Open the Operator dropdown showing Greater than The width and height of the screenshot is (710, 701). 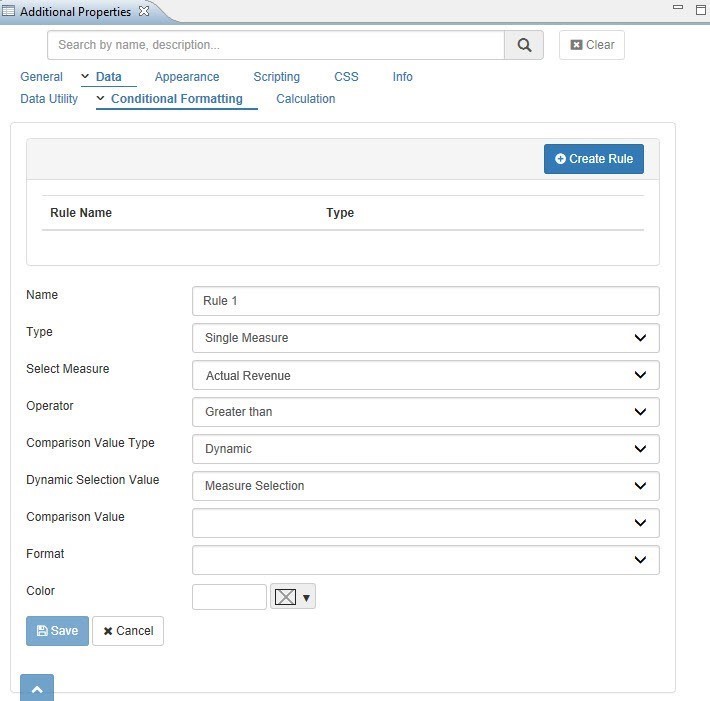click(x=425, y=412)
